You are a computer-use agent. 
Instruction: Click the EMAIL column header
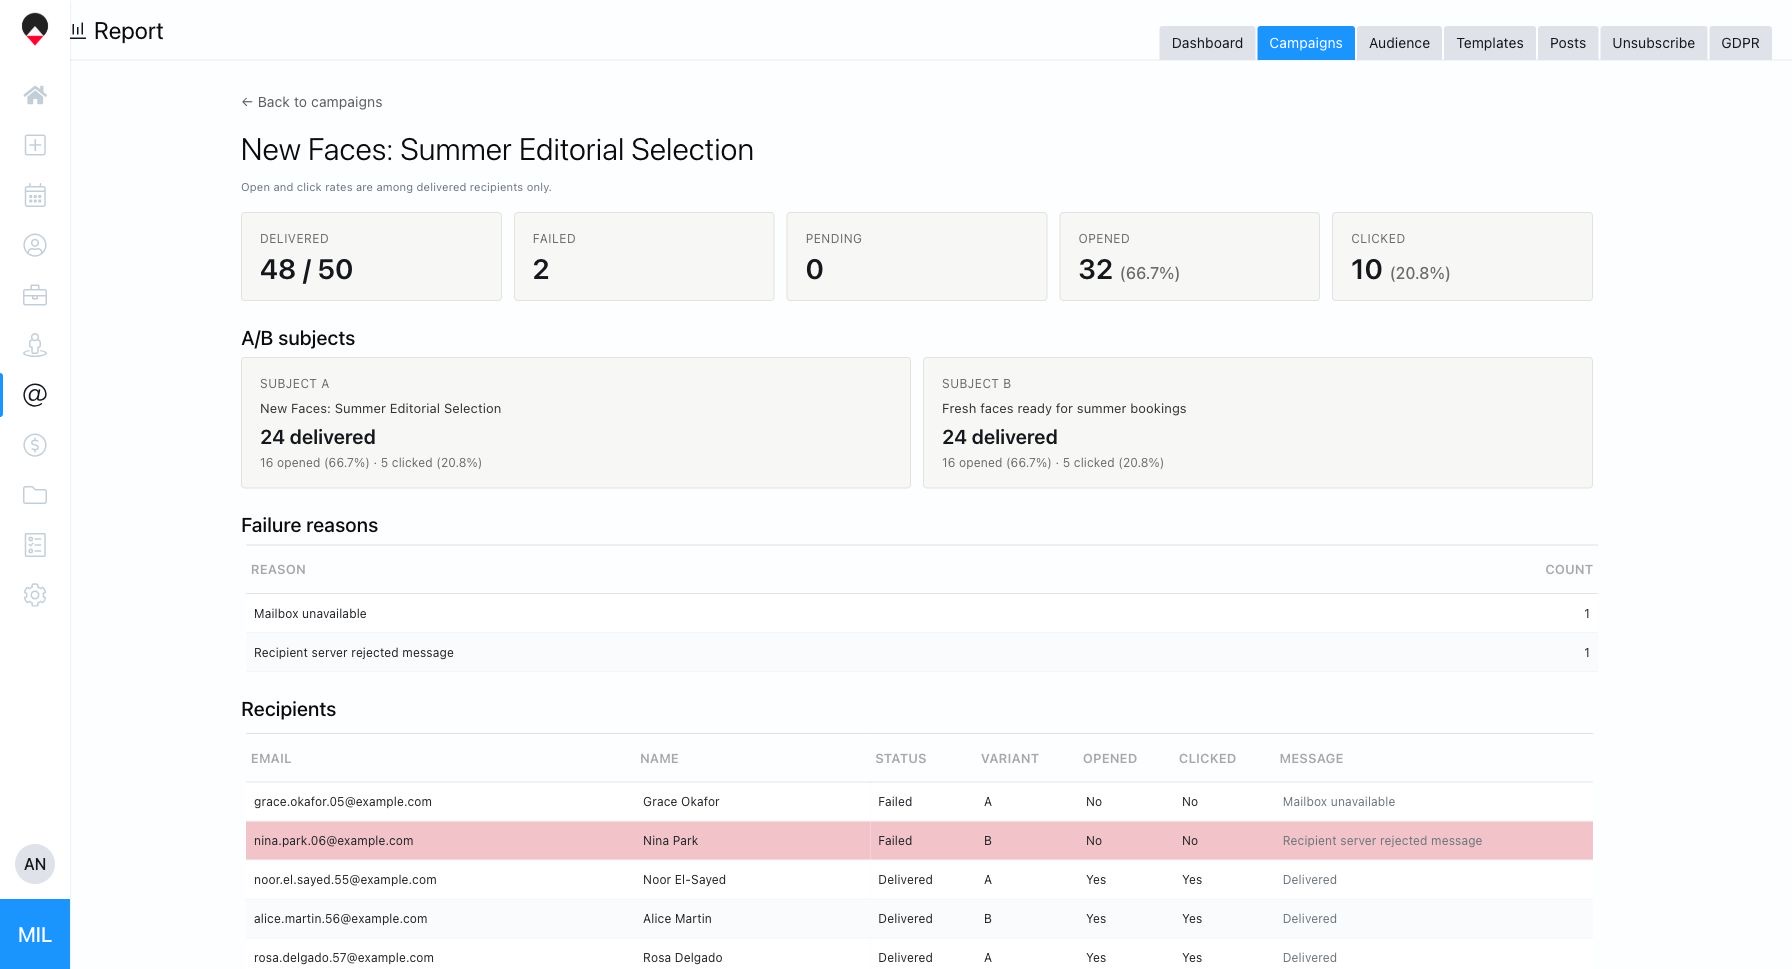(x=271, y=759)
